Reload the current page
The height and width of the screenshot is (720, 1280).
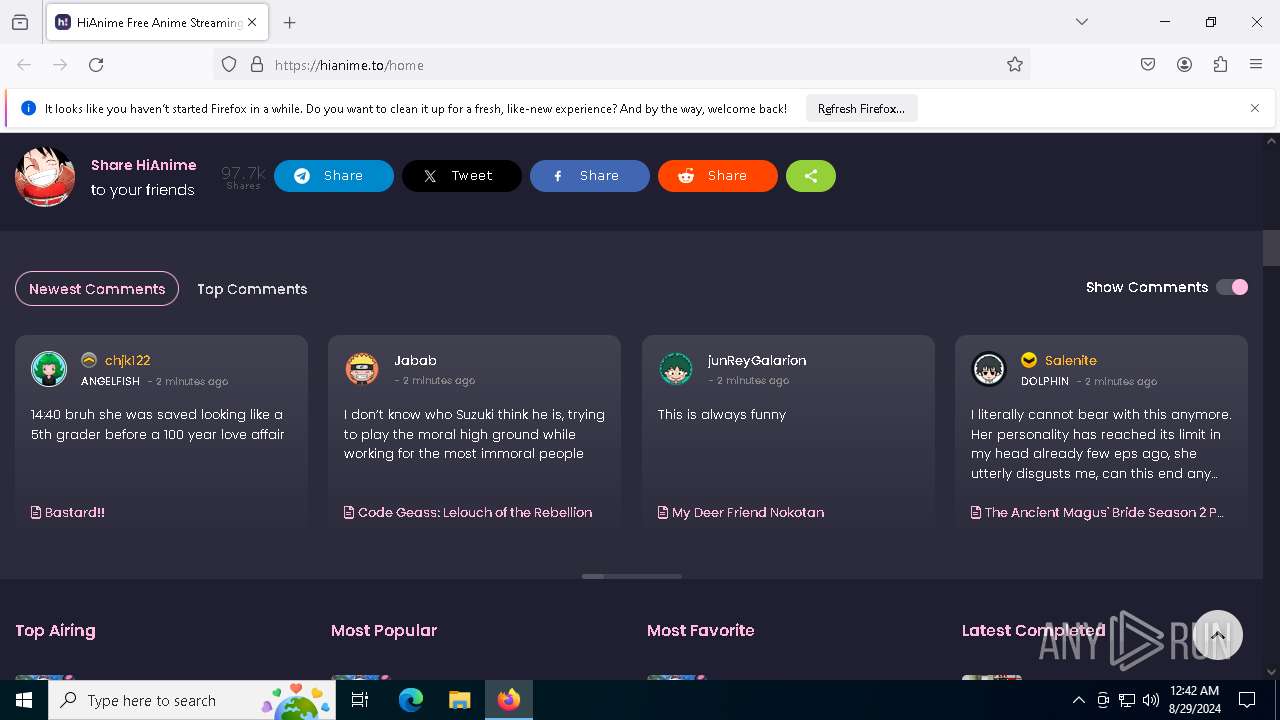click(x=96, y=65)
